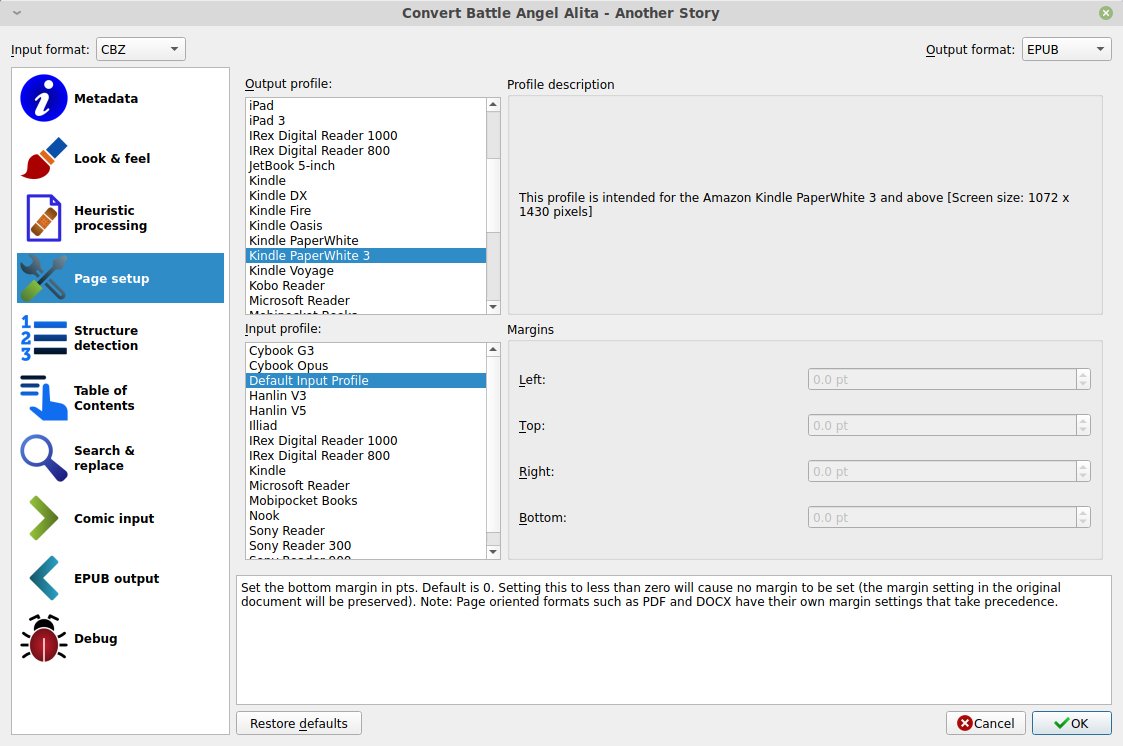
Task: Go to Heuristic processing section
Action: (x=120, y=218)
